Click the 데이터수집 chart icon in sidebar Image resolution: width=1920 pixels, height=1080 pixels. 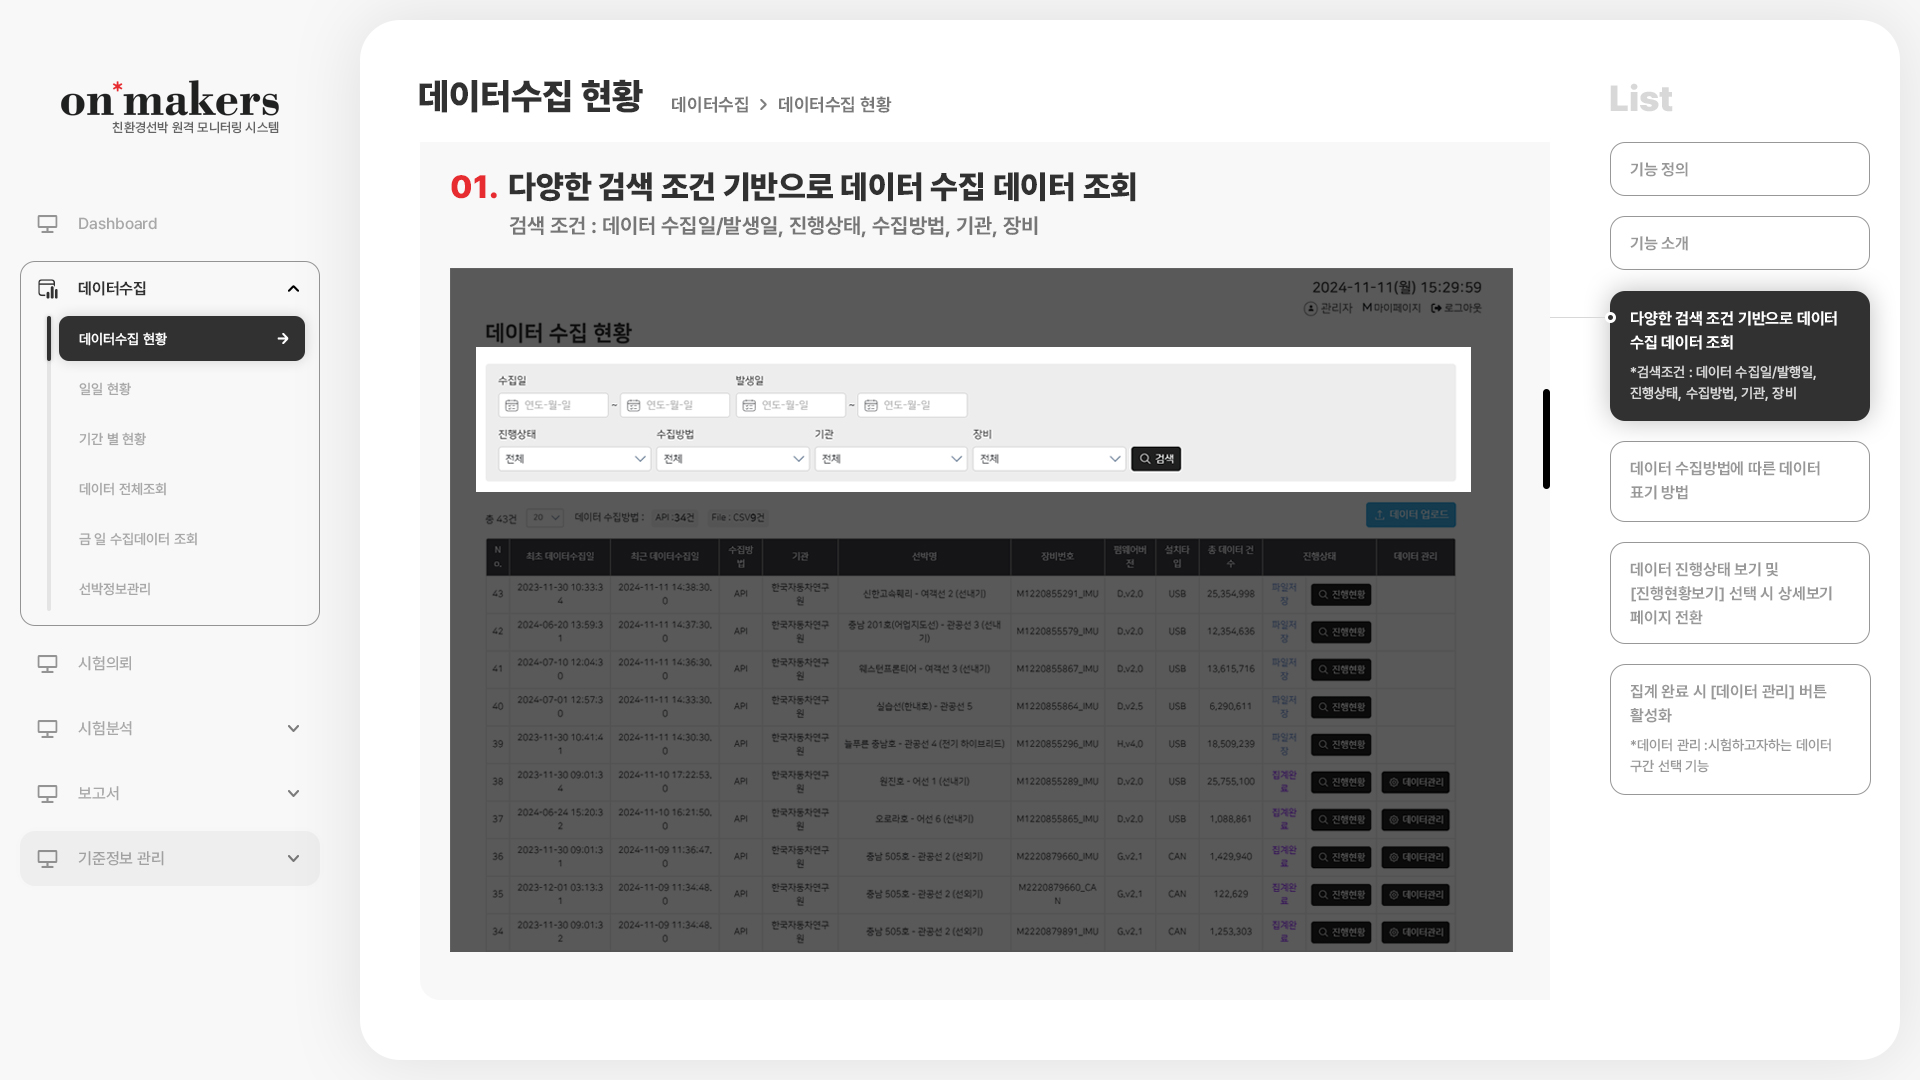click(48, 289)
